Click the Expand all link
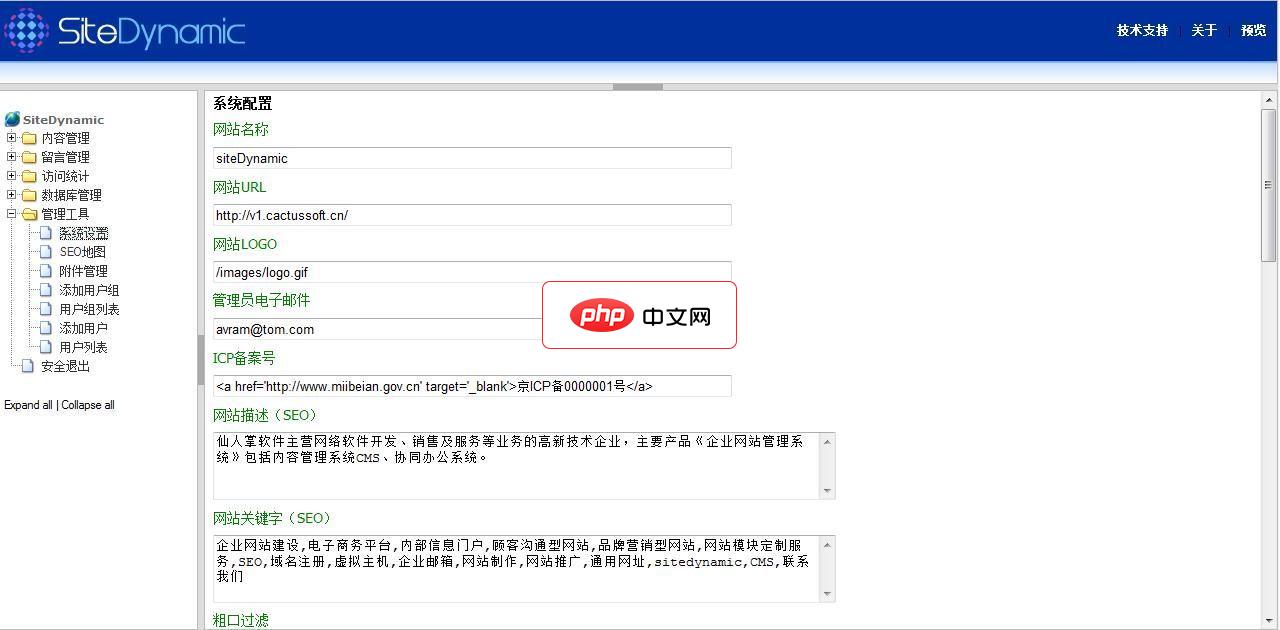The height and width of the screenshot is (630, 1280). tap(28, 404)
